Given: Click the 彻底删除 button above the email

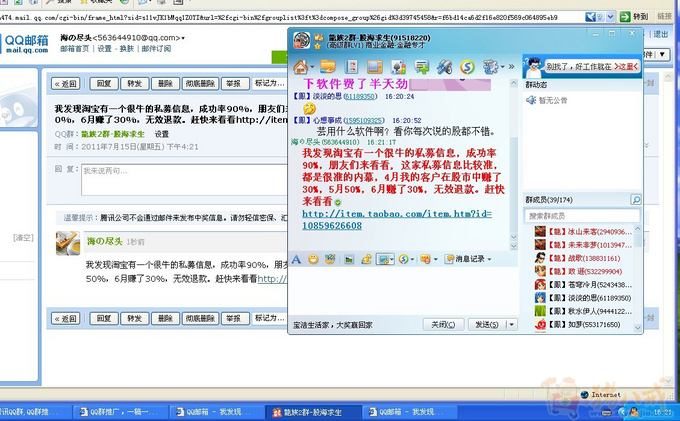Looking at the screenshot, I should [200, 84].
